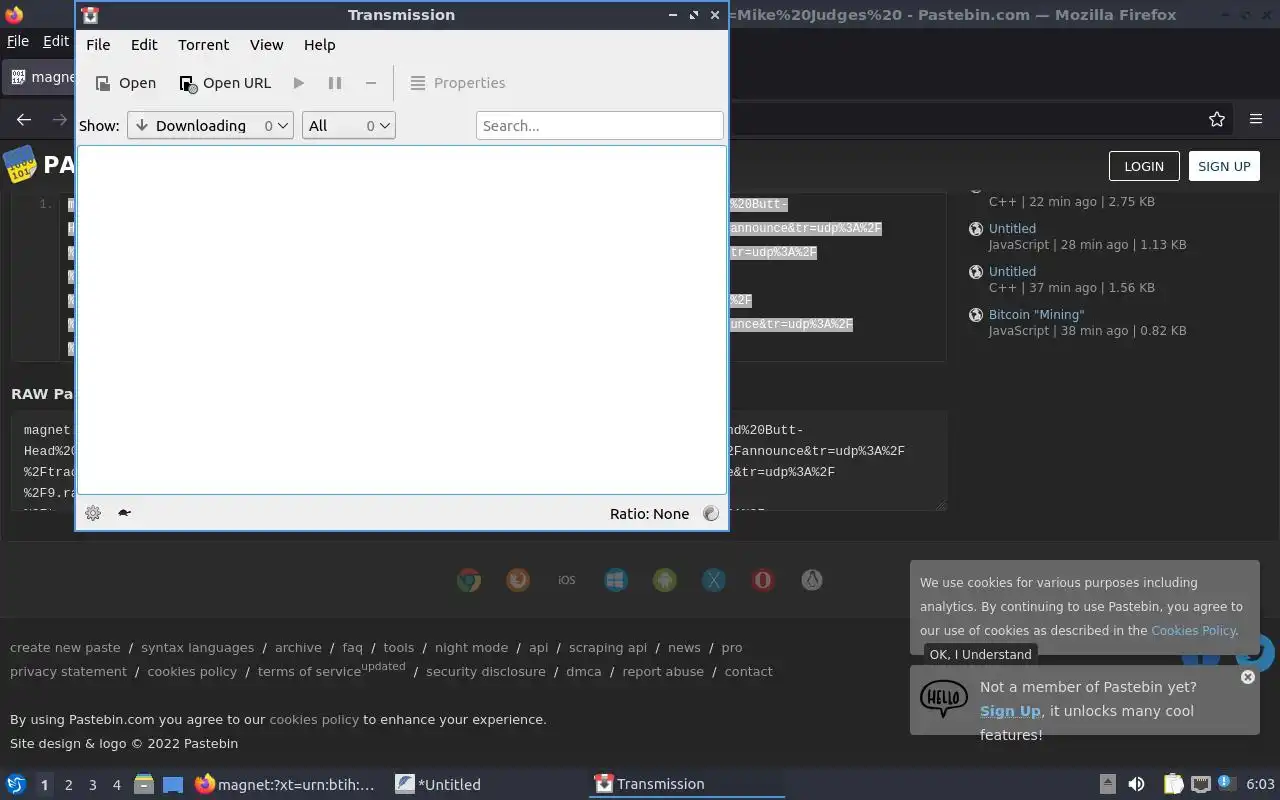The image size is (1280, 800).
Task: Click the macOS X app icon
Action: coord(714,580)
